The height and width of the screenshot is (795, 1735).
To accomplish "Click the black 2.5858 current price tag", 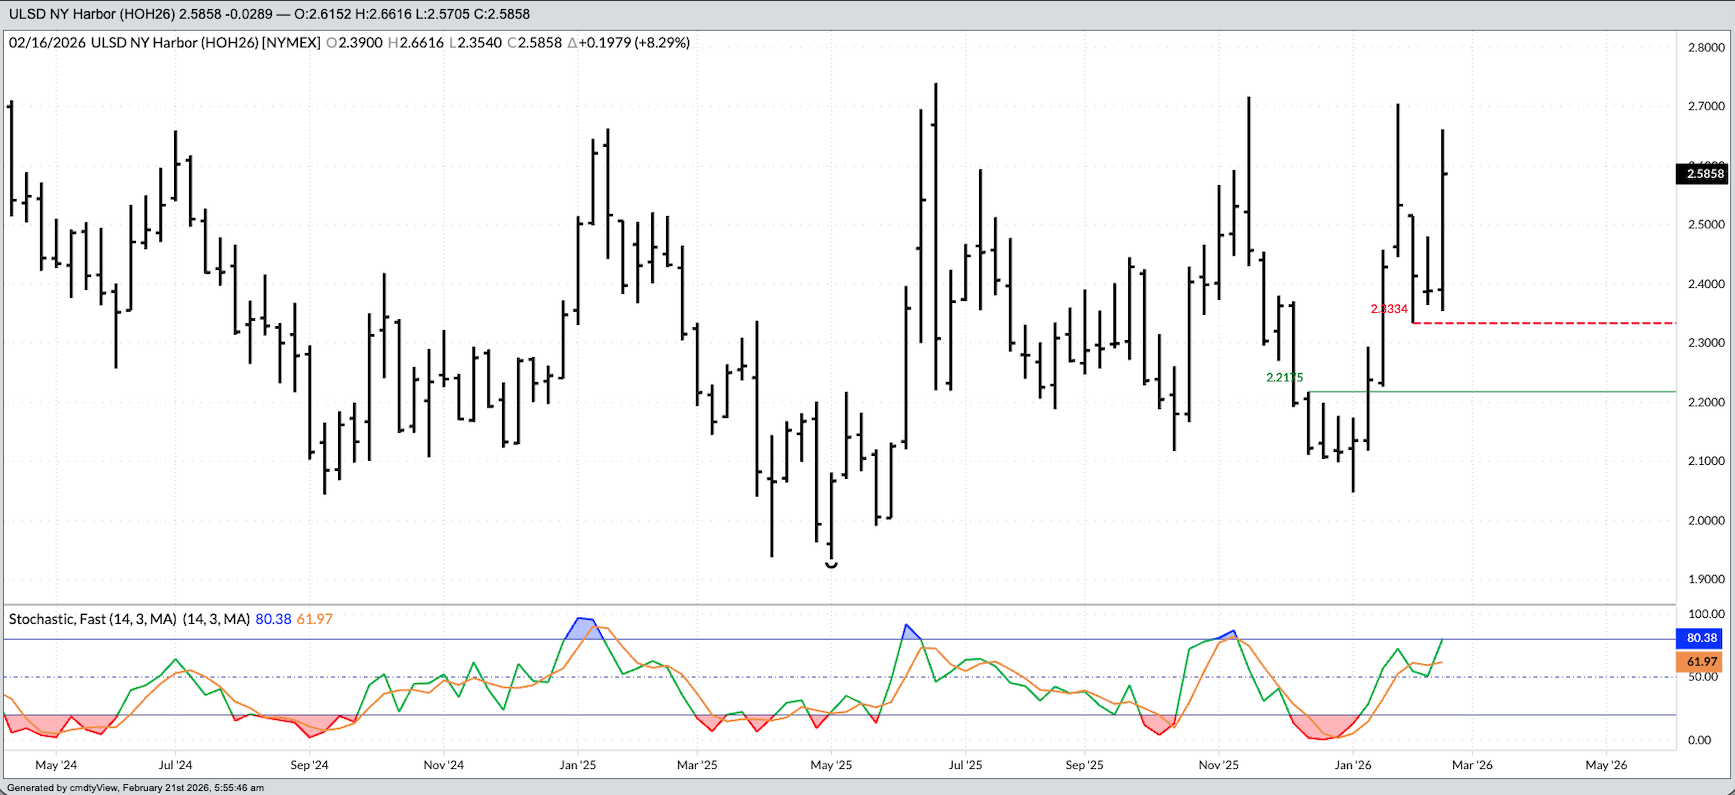I will click(1704, 174).
